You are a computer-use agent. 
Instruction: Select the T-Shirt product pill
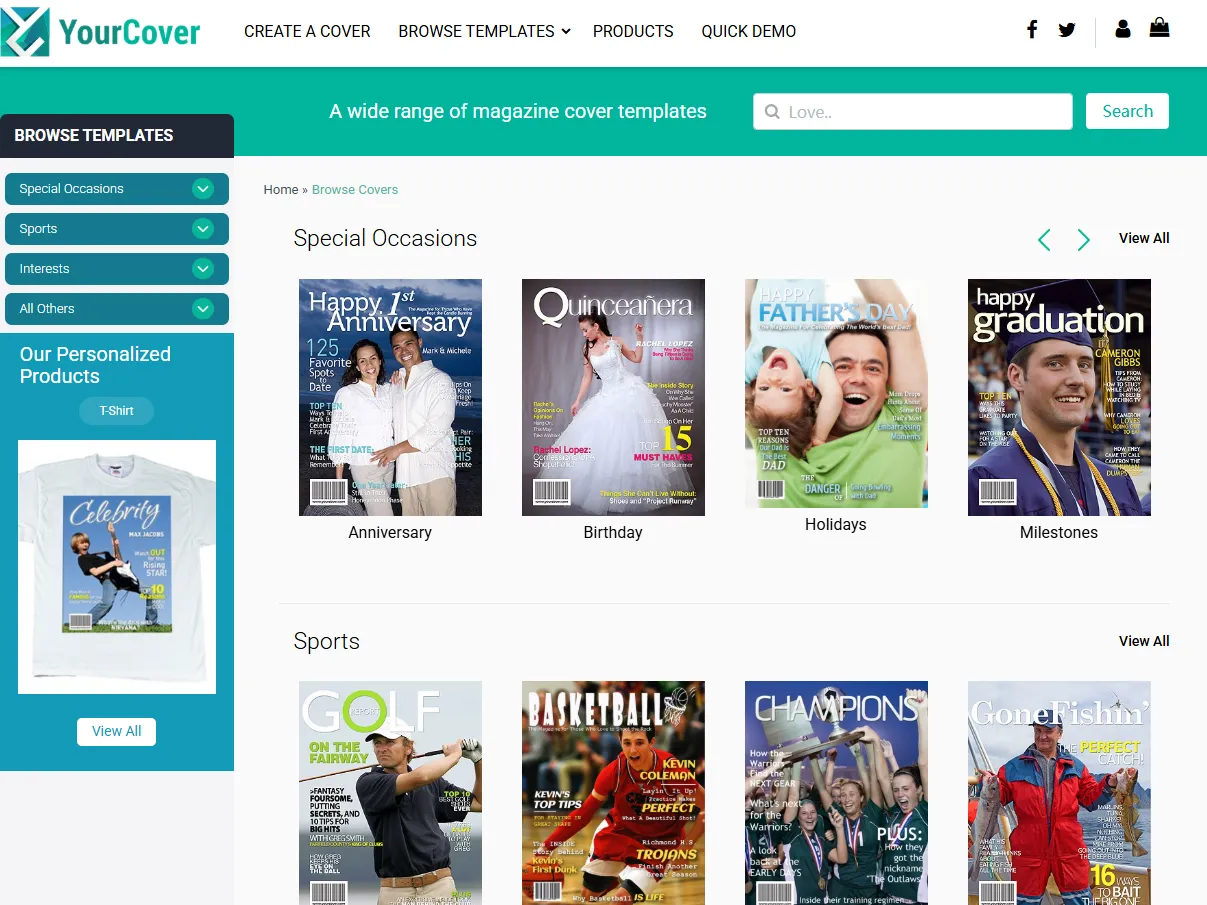point(116,411)
